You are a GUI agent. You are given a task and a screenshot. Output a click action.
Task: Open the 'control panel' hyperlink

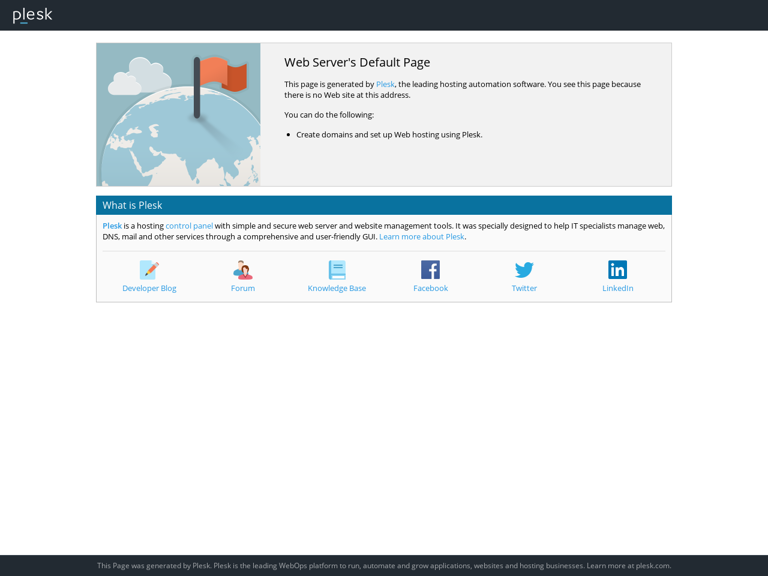189,226
